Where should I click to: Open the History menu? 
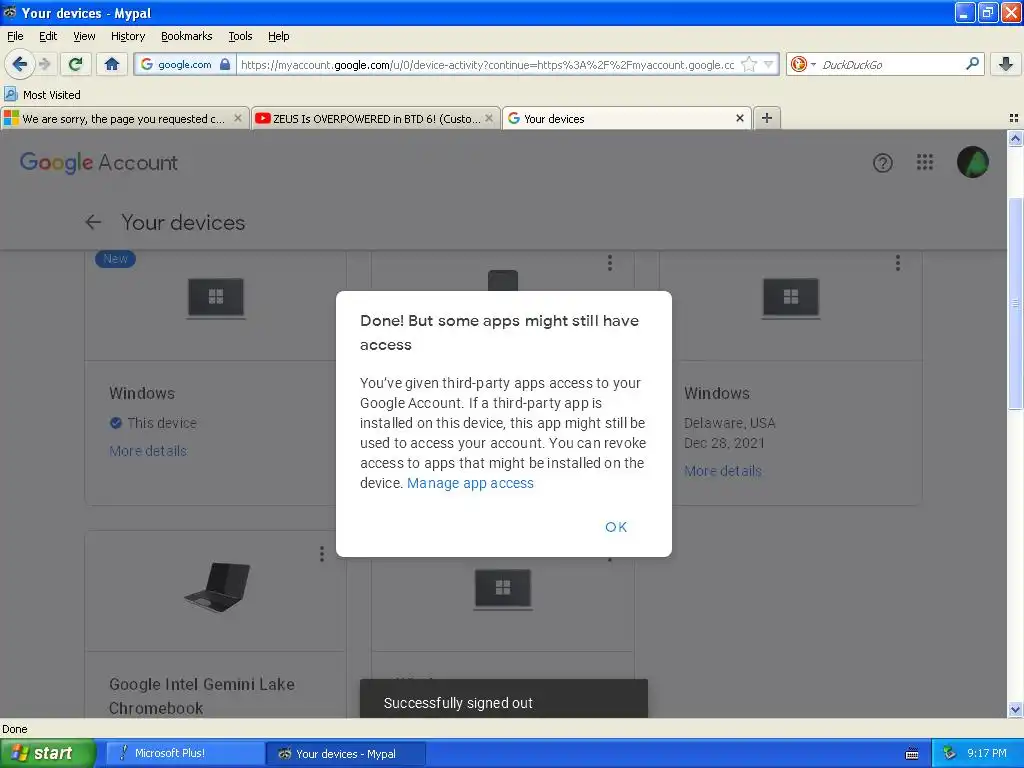point(128,36)
